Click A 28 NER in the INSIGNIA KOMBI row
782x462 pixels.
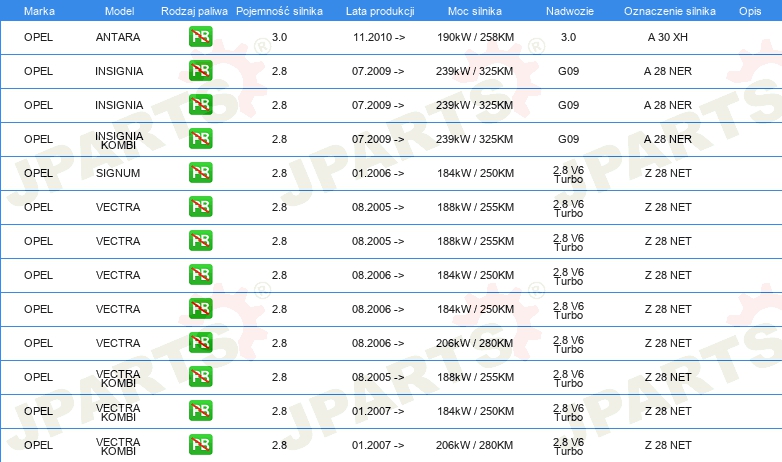(x=668, y=139)
